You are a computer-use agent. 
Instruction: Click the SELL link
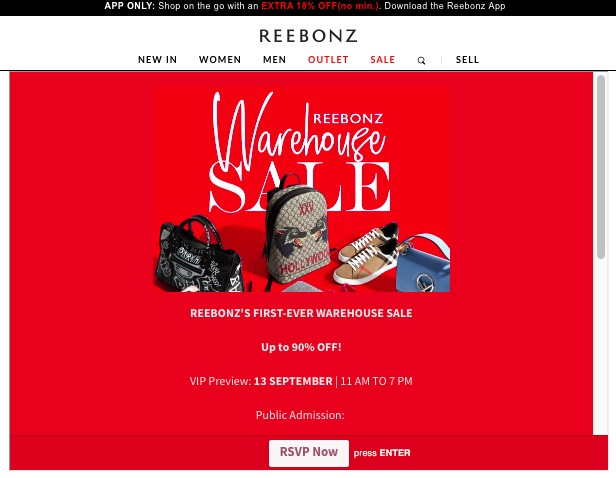[x=468, y=60]
